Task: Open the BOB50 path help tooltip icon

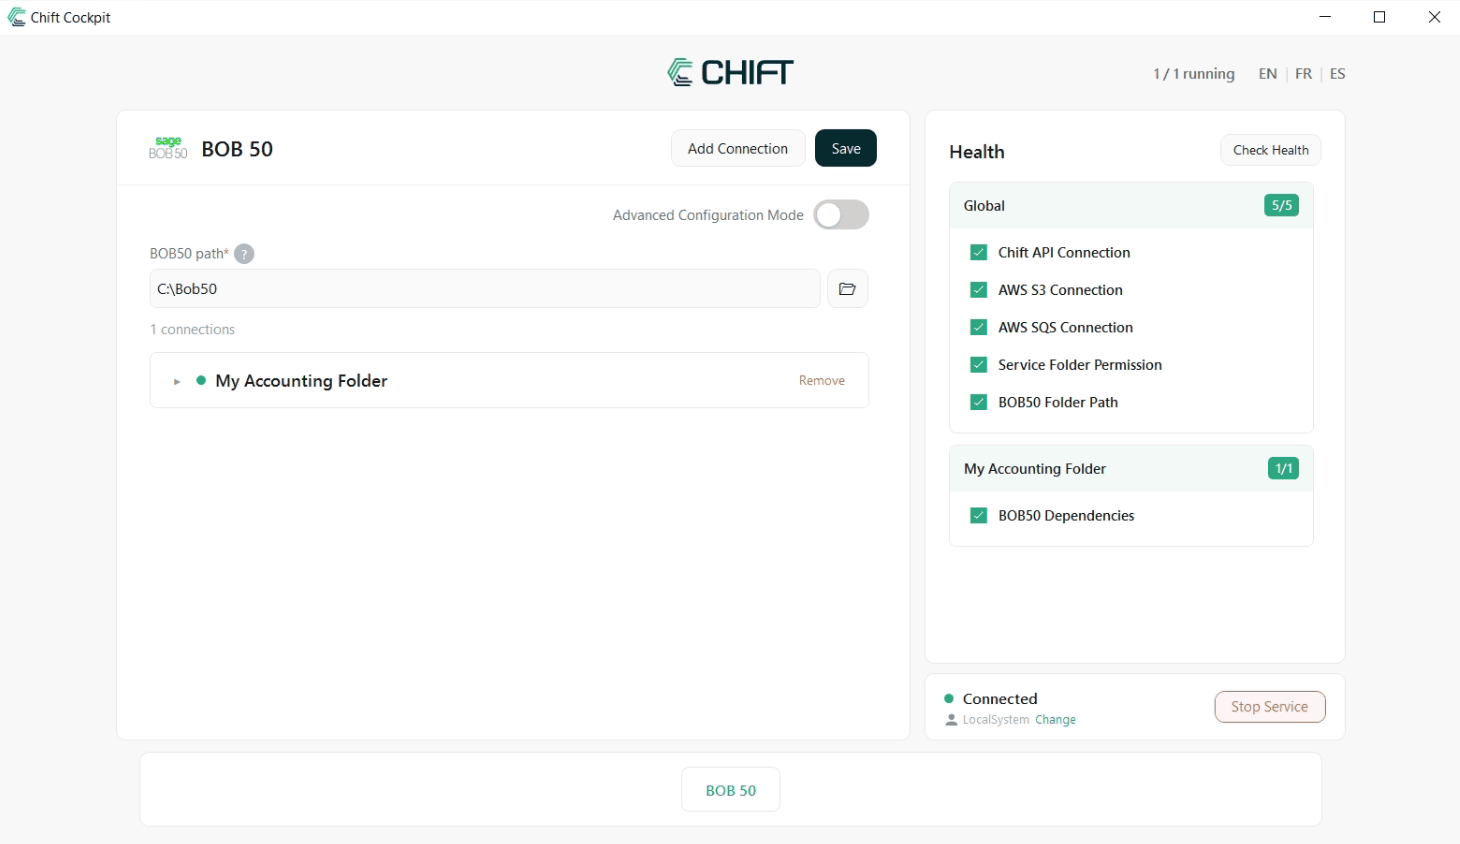Action: [244, 254]
